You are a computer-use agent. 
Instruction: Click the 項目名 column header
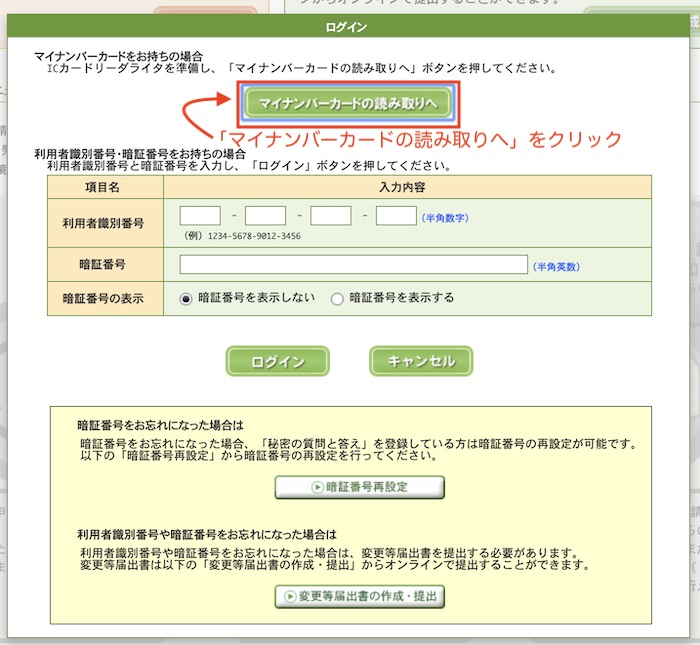103,187
